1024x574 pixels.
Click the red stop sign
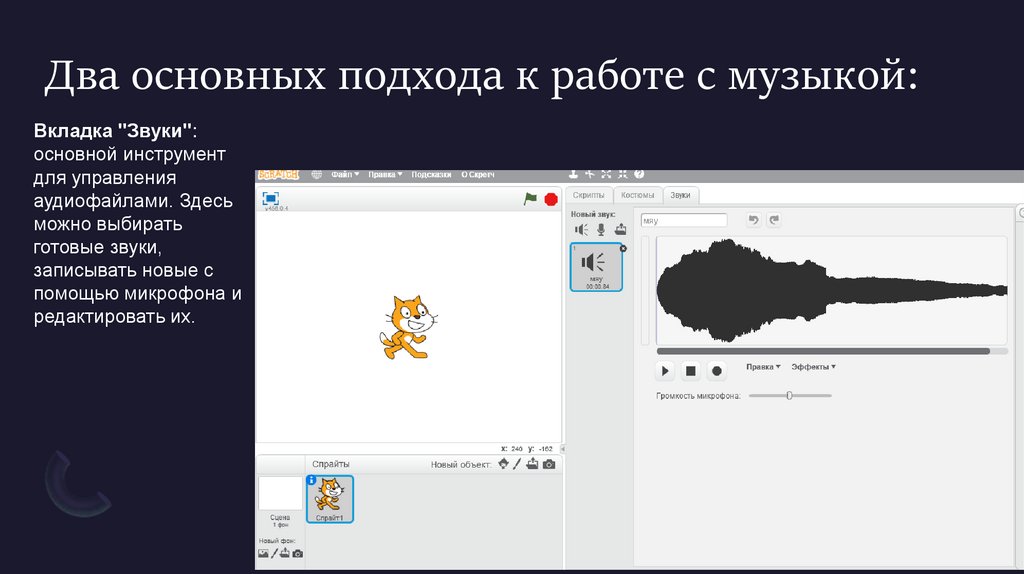551,199
